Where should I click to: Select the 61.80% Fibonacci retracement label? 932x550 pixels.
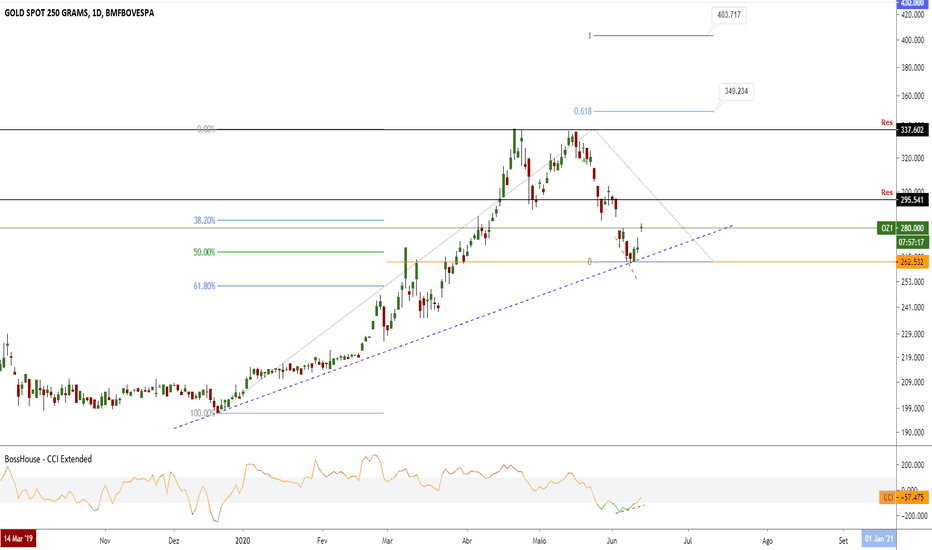[x=204, y=286]
